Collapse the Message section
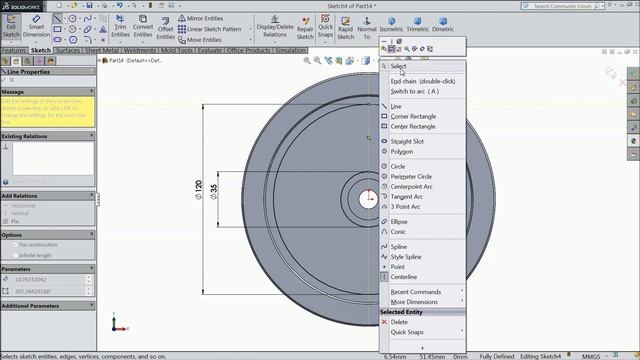This screenshot has height=360, width=640. [91, 91]
